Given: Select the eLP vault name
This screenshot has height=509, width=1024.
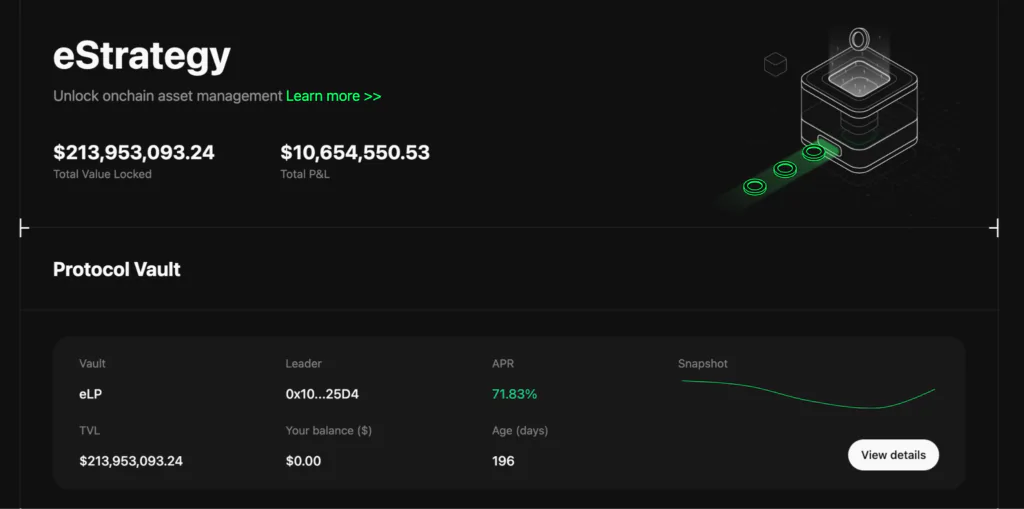Looking at the screenshot, I should 90,394.
